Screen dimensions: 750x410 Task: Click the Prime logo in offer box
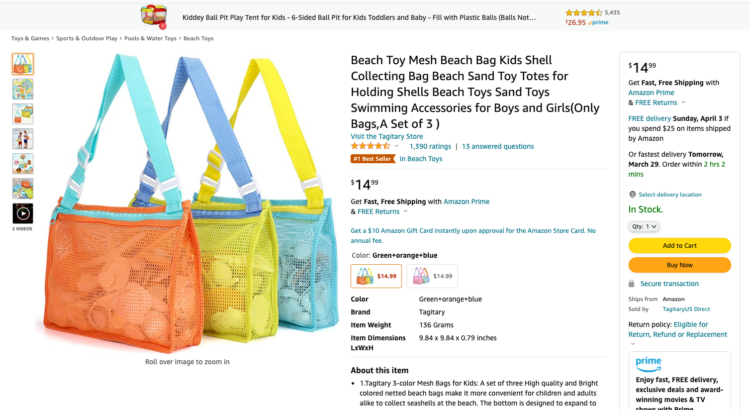(x=647, y=361)
